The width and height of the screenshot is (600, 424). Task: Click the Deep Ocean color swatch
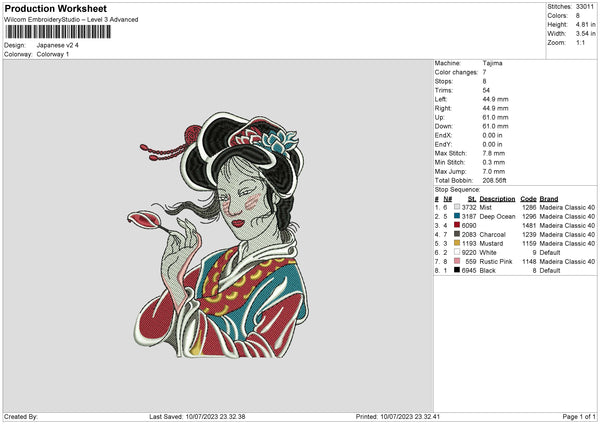point(457,216)
